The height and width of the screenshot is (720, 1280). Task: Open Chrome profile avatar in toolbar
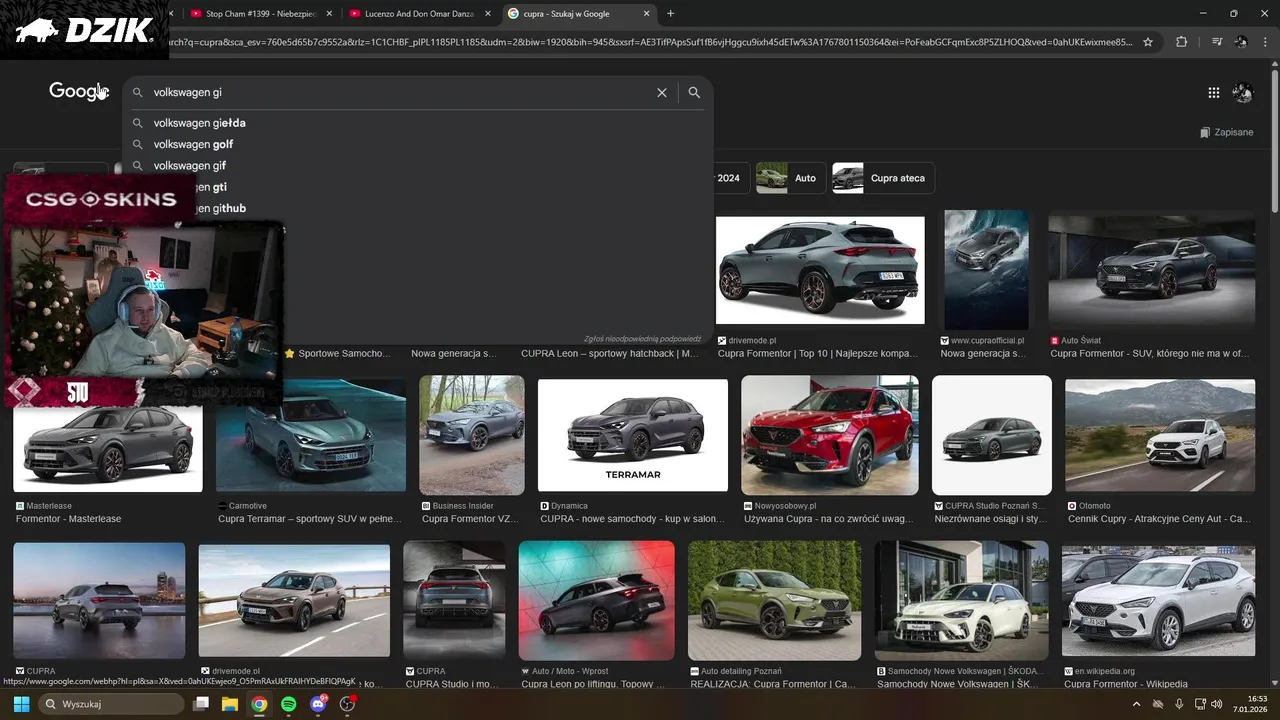[1241, 42]
